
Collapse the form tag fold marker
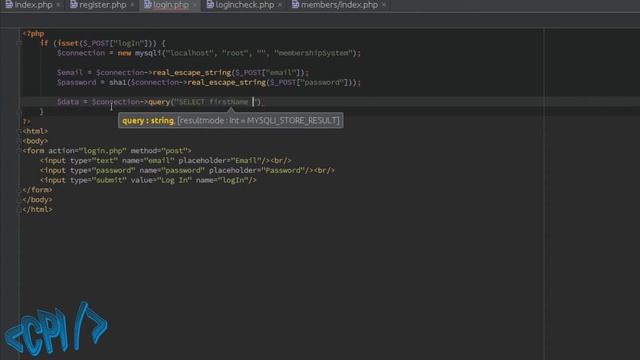19,151
